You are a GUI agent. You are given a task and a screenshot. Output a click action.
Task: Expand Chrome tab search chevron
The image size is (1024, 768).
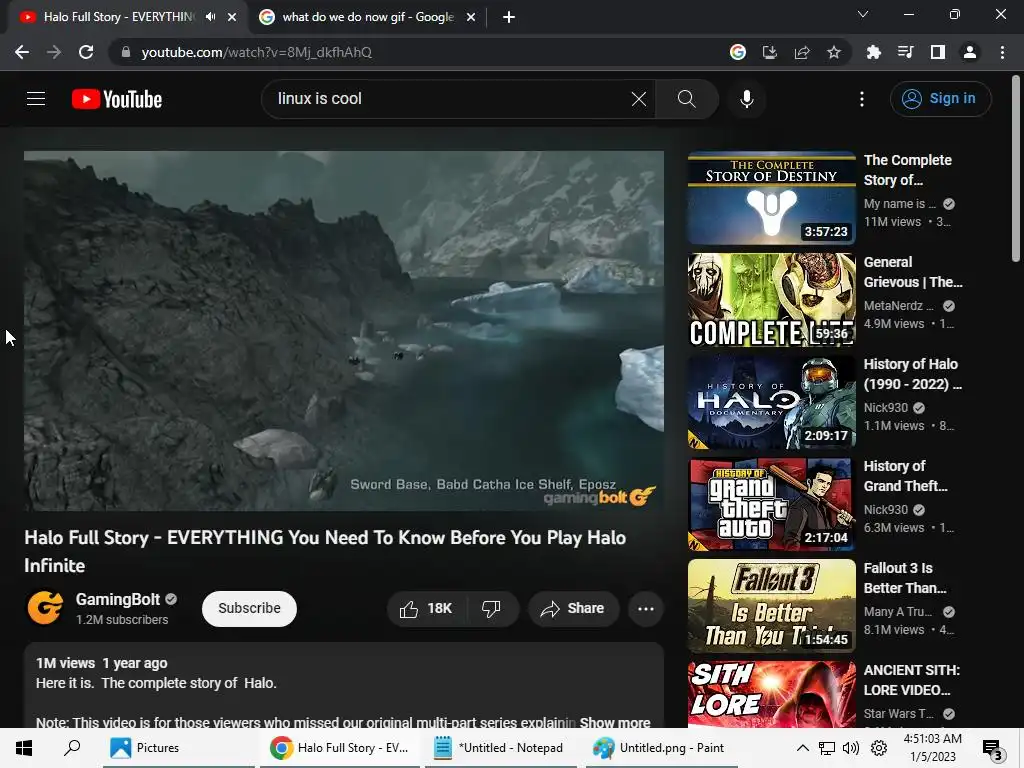(x=863, y=14)
